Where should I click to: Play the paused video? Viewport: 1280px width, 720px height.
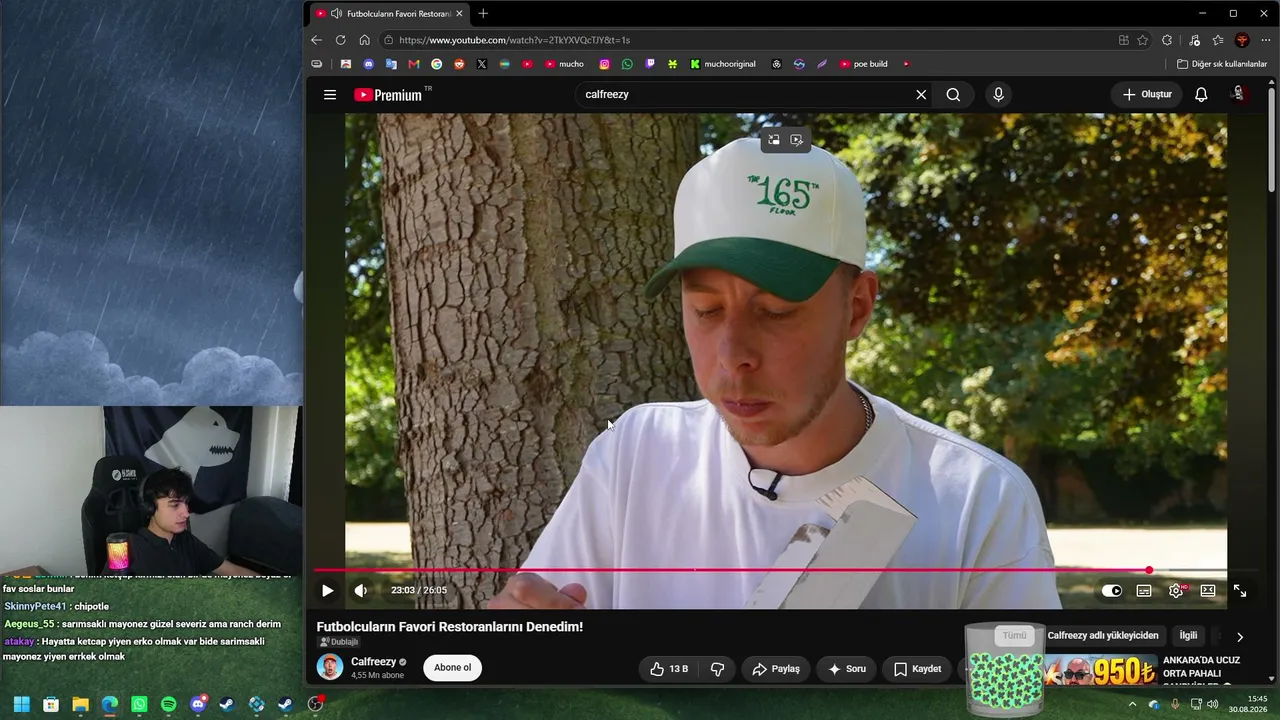[327, 591]
